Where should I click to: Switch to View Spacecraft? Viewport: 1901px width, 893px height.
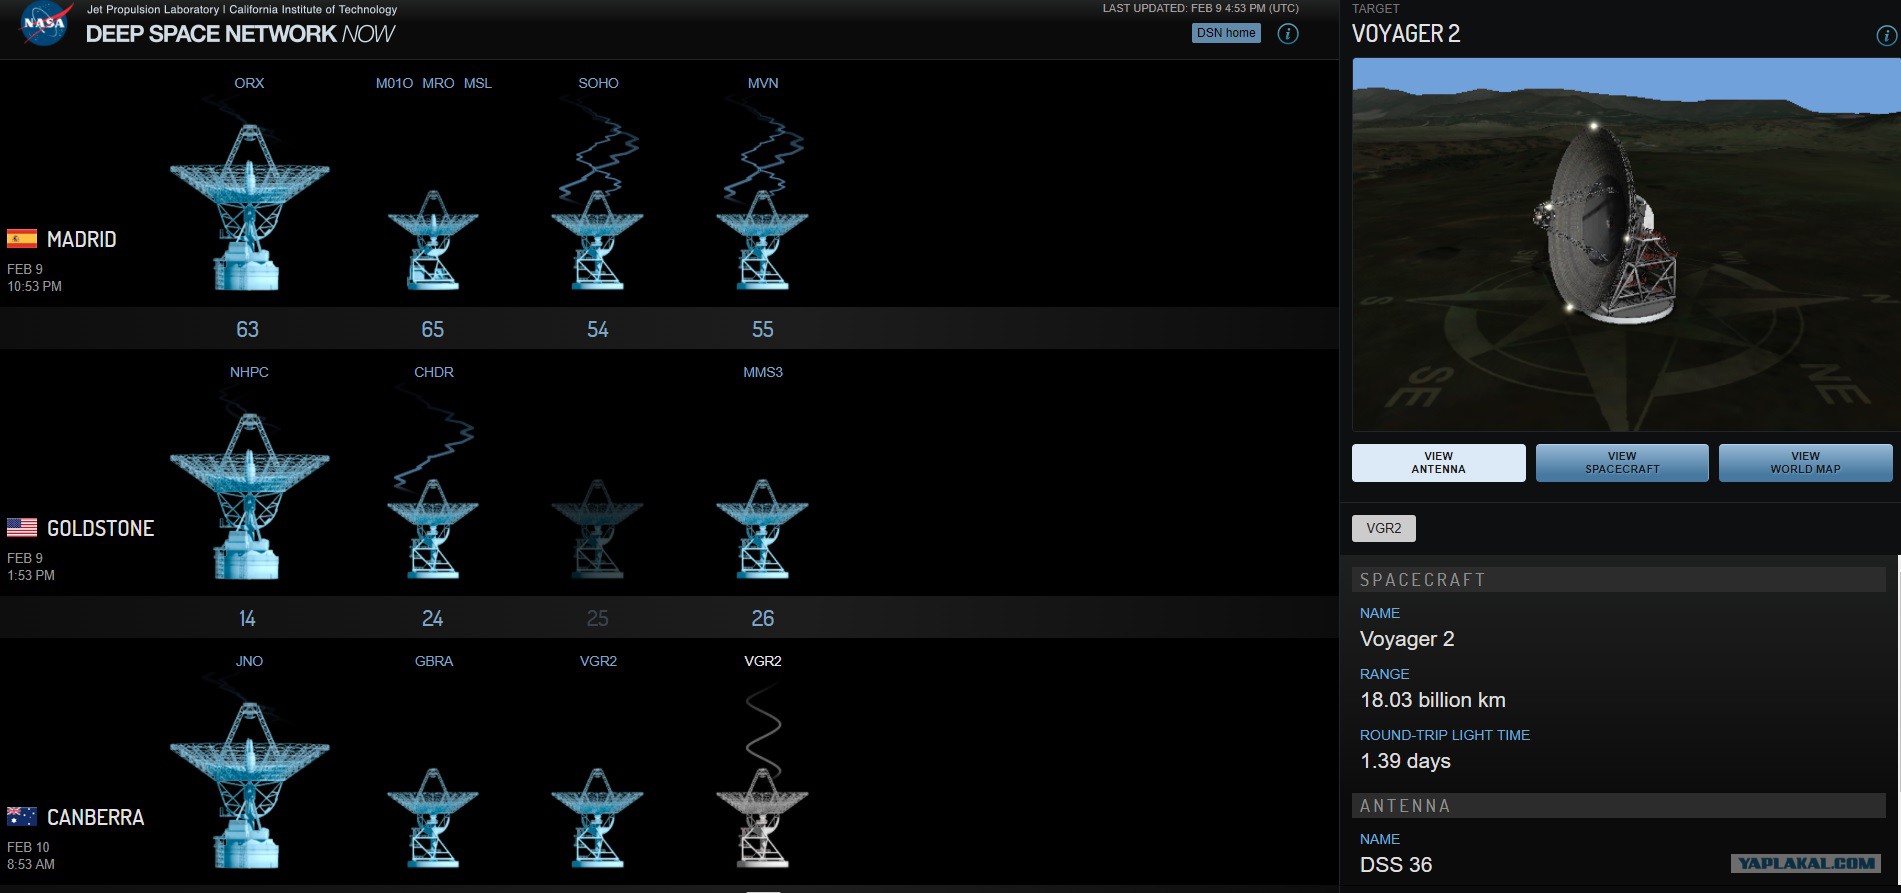point(1622,463)
